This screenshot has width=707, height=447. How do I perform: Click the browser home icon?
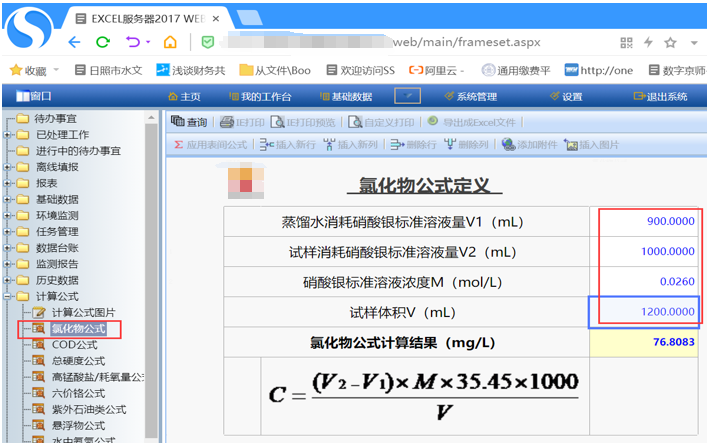coord(170,42)
